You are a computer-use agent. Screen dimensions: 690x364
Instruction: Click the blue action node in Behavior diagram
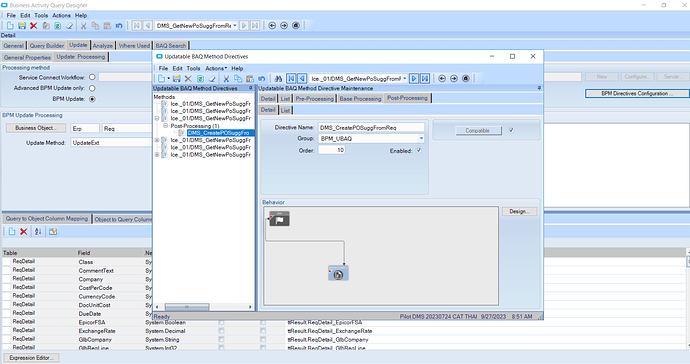338,273
